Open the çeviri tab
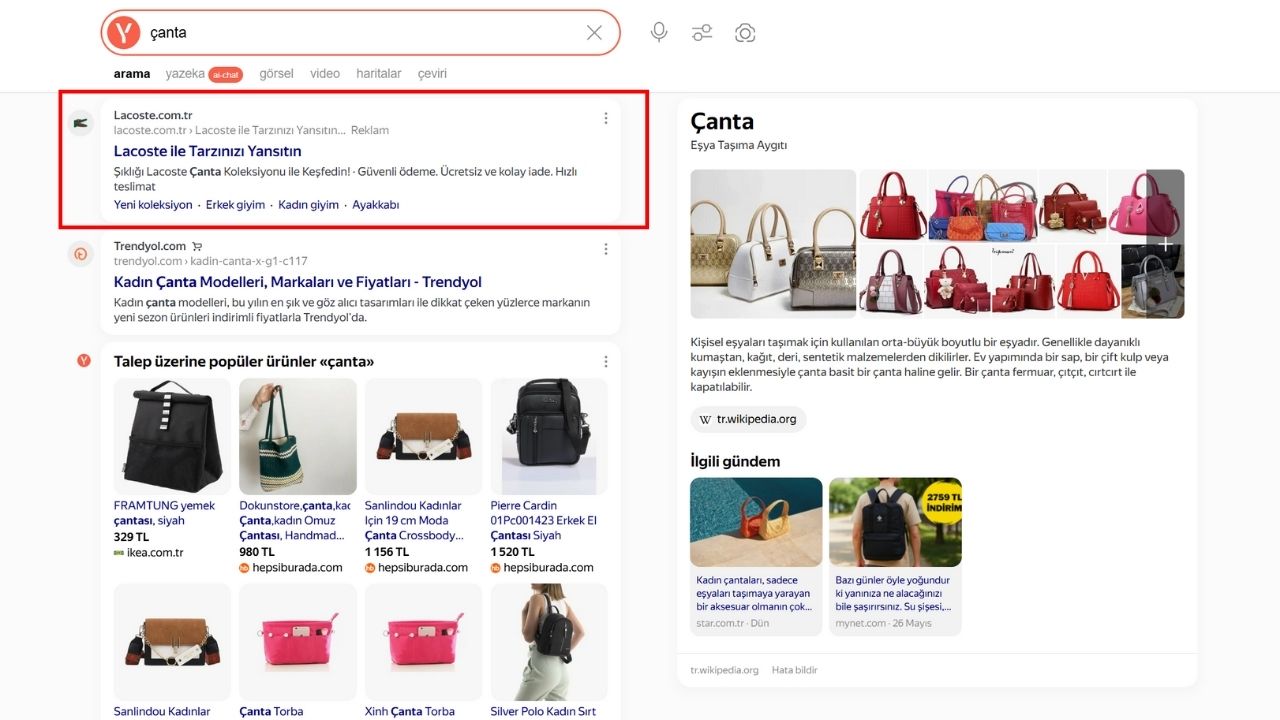This screenshot has width=1280, height=720. (x=432, y=74)
